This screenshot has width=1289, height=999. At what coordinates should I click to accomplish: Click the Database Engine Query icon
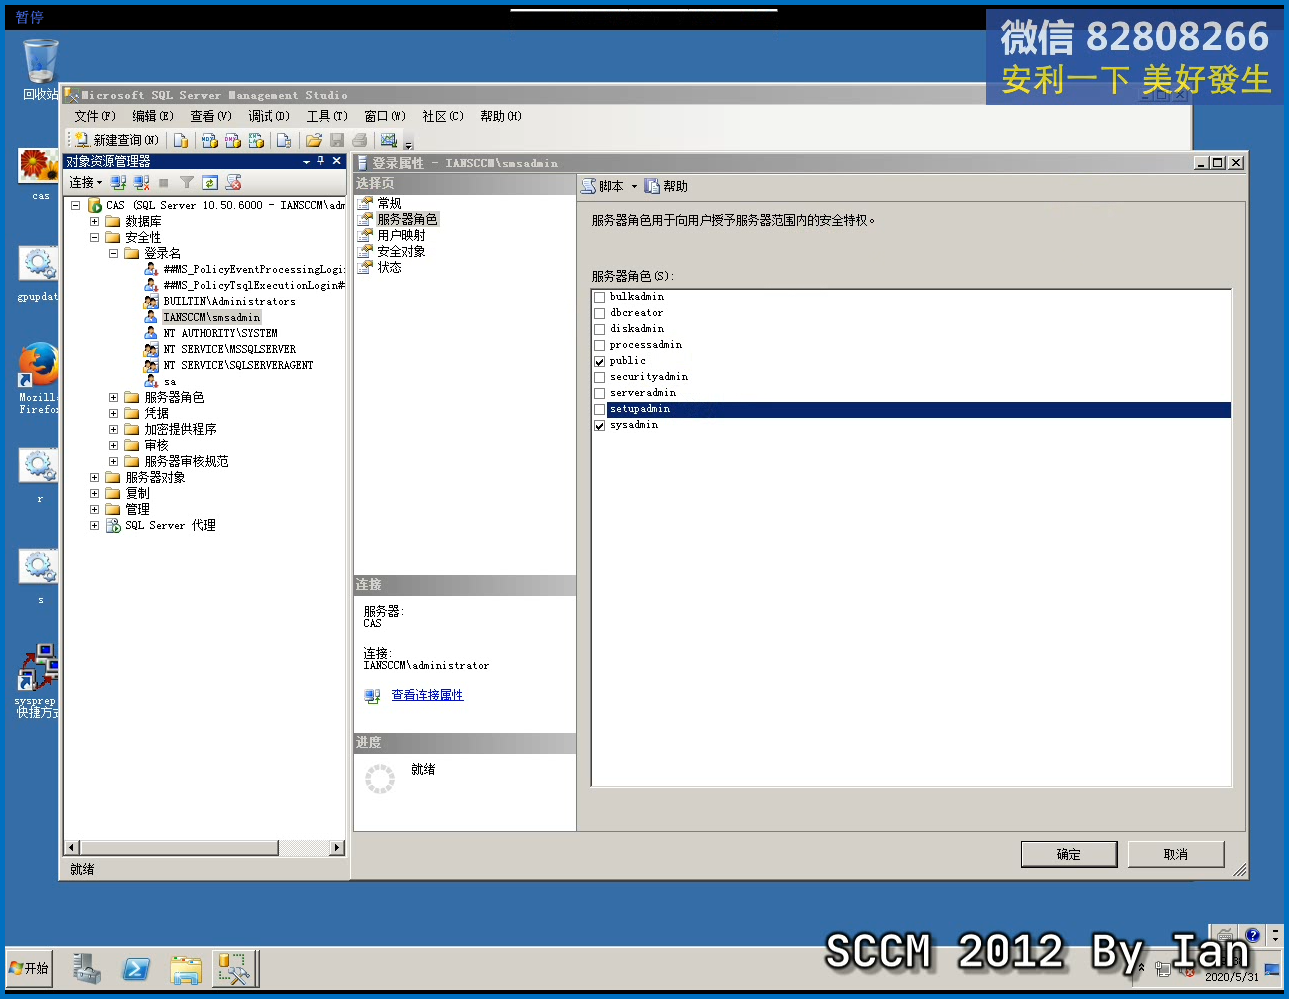(181, 140)
